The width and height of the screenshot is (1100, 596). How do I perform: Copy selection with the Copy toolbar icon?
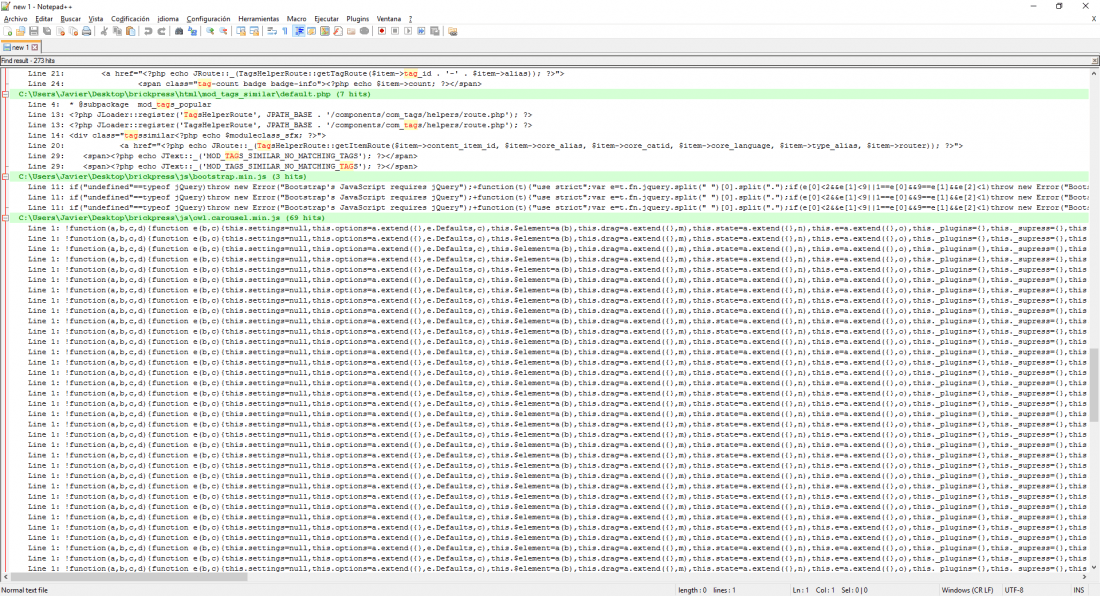(x=117, y=31)
